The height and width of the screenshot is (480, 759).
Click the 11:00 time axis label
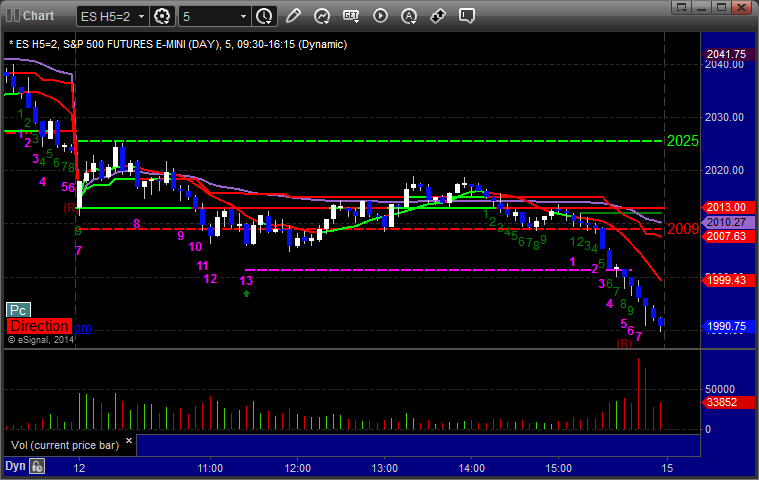coord(210,468)
